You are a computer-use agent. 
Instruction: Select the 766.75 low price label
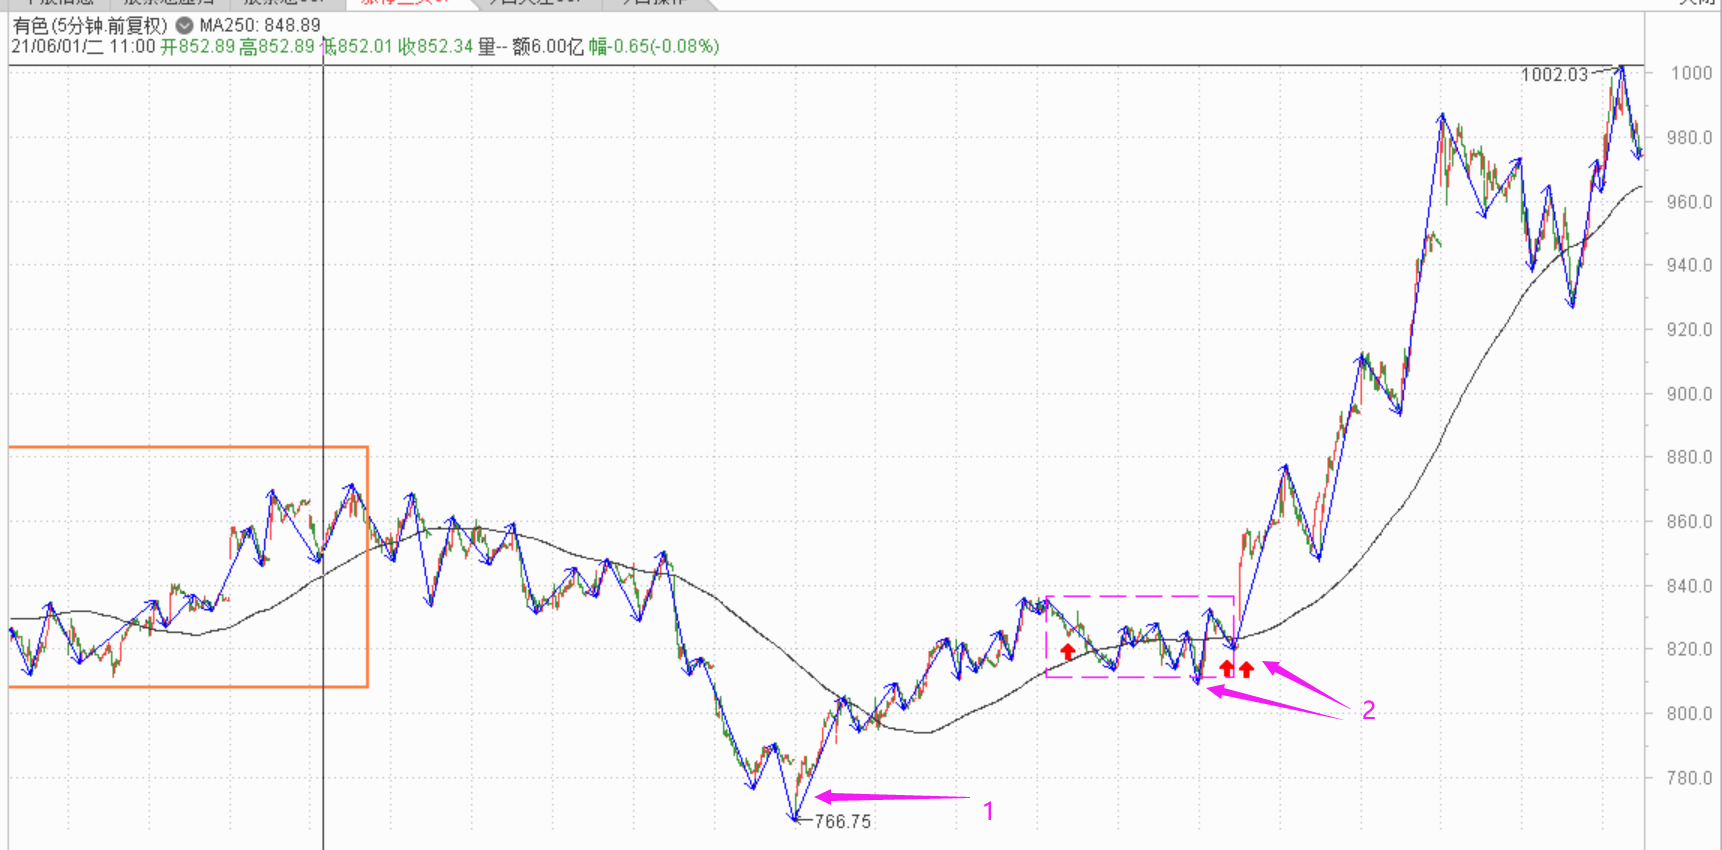(x=842, y=822)
